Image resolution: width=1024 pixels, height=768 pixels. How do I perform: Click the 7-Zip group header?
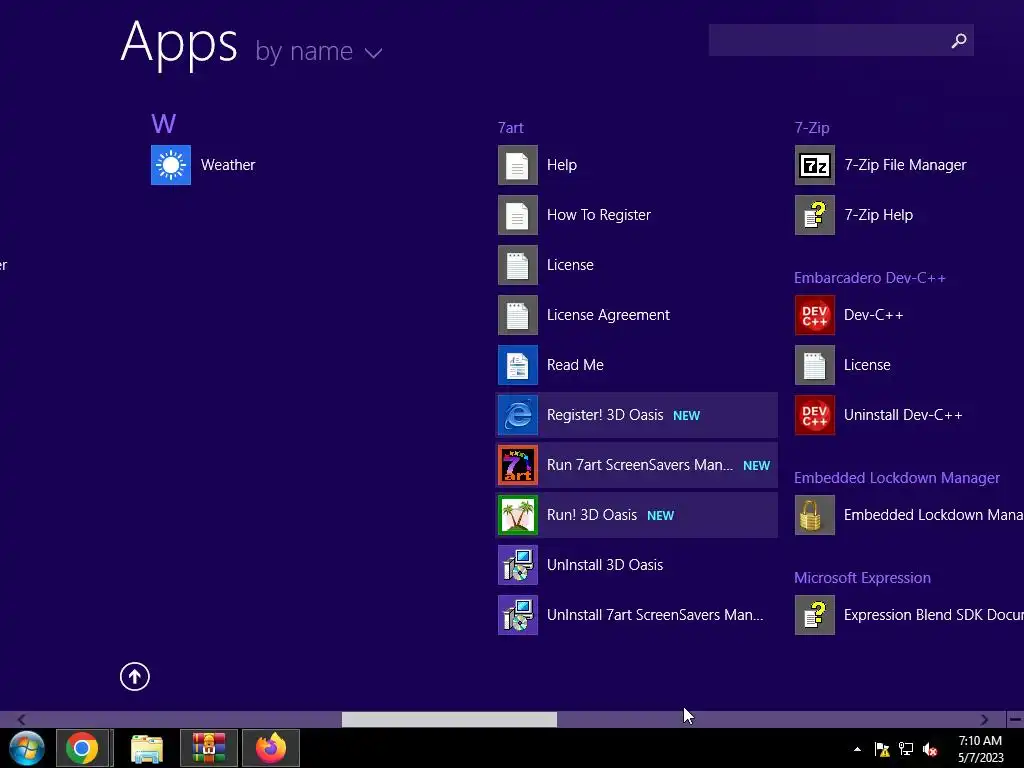coord(812,127)
